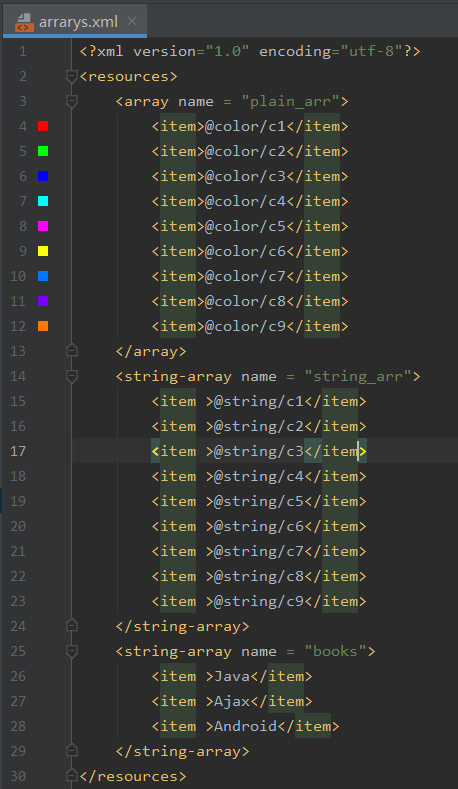Click the encoding "utf-8" value
The width and height of the screenshot is (458, 789).
point(371,51)
